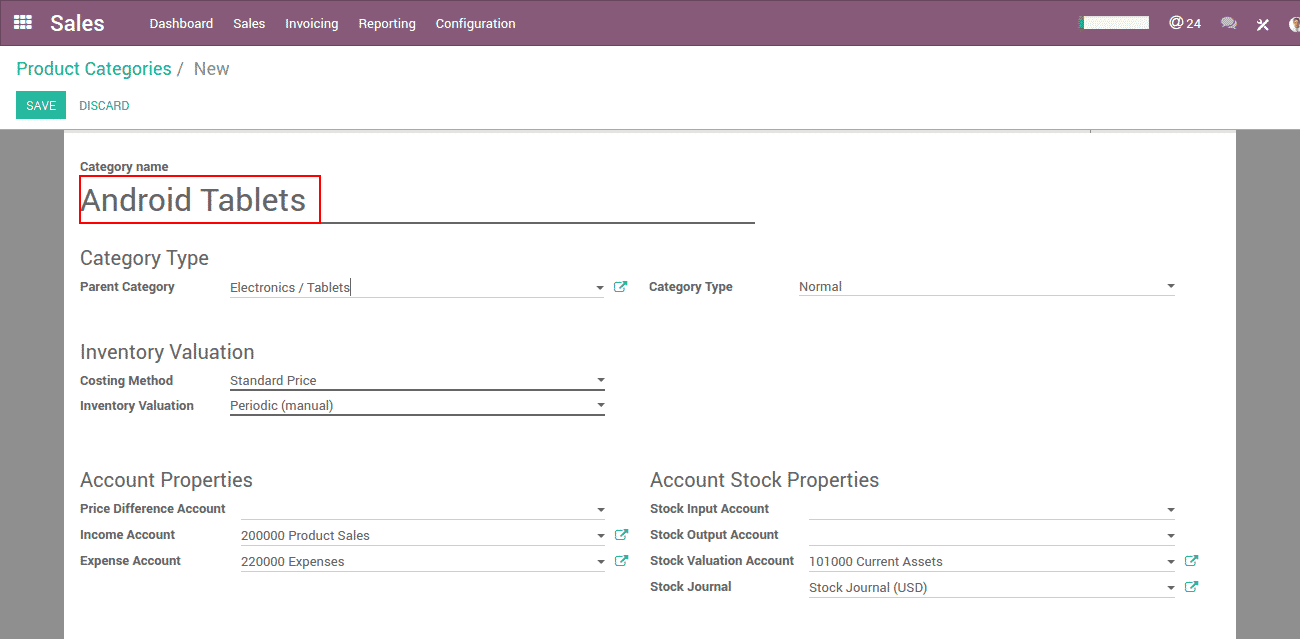Open the @ mentions inbox
Viewport: 1300px width, 639px height.
coord(1184,23)
